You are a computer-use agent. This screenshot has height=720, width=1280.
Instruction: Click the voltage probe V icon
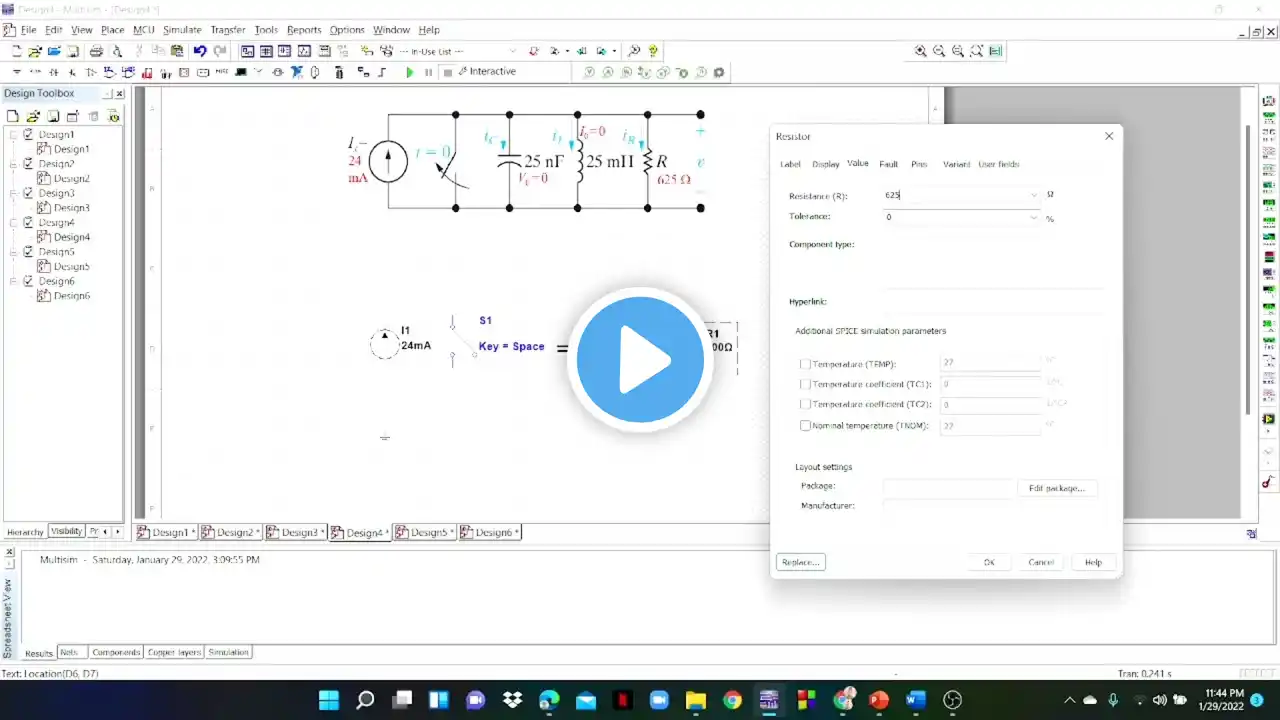pos(589,72)
